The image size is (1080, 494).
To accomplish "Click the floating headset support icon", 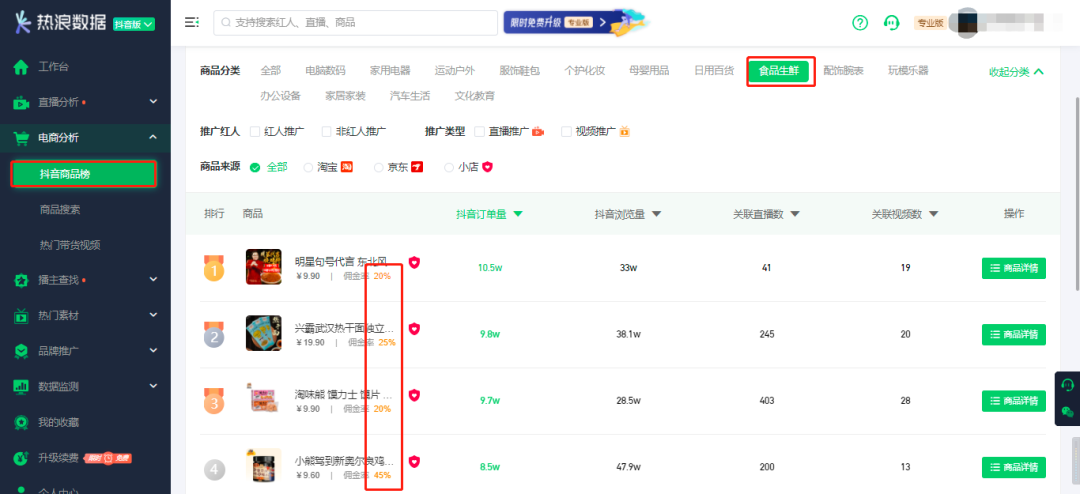I will [x=1068, y=384].
